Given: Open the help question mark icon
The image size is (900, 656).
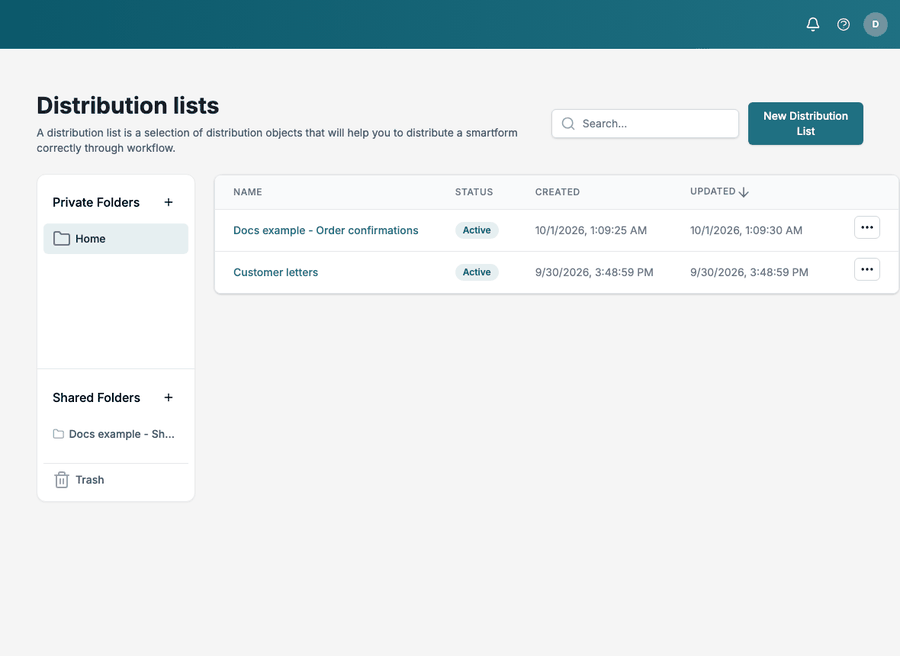Looking at the screenshot, I should tap(843, 24).
